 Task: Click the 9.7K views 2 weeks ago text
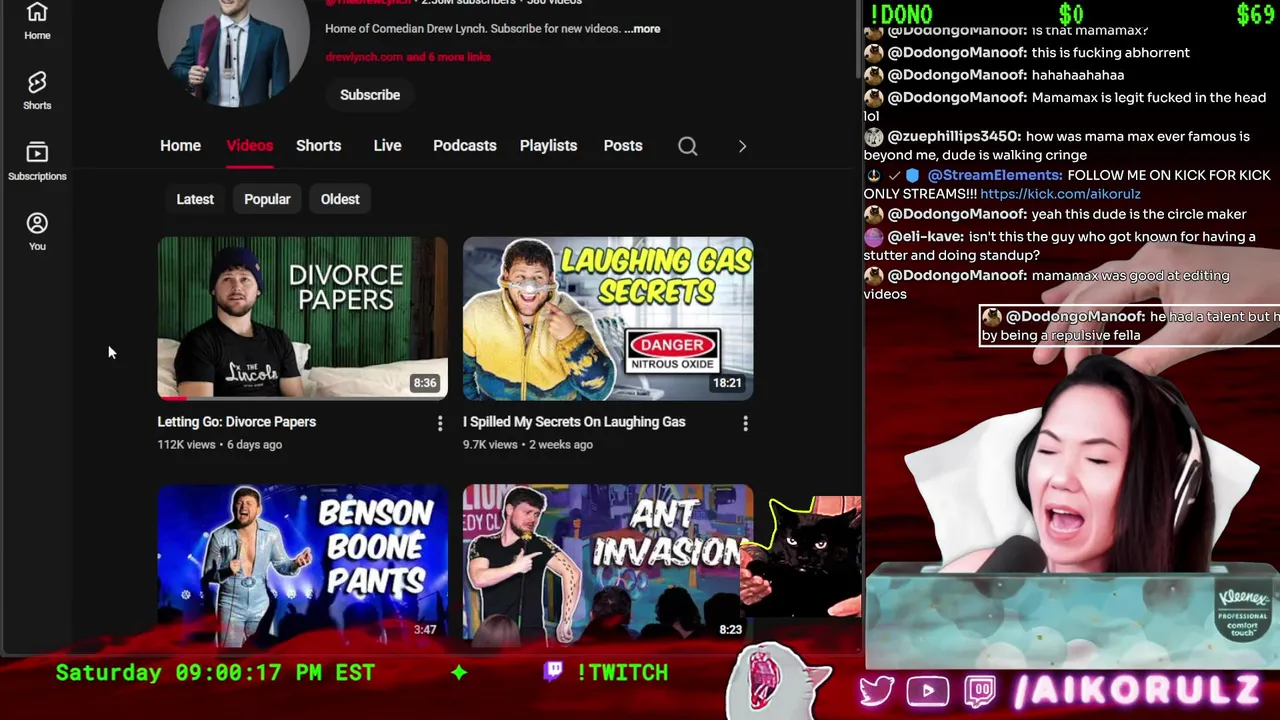(x=528, y=445)
